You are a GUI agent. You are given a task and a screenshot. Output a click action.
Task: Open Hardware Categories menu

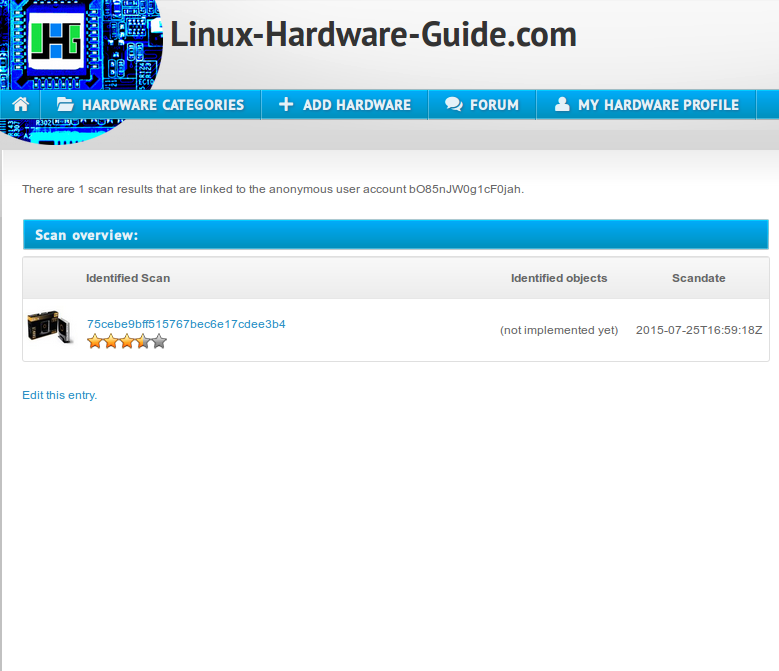[x=151, y=105]
